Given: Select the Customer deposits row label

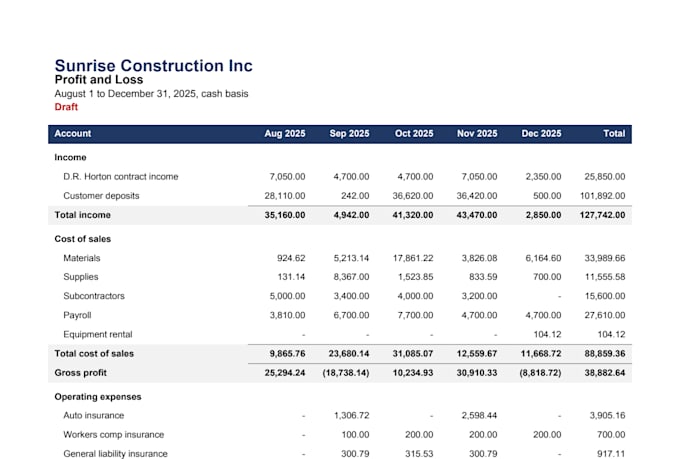Looking at the screenshot, I should coord(101,196).
